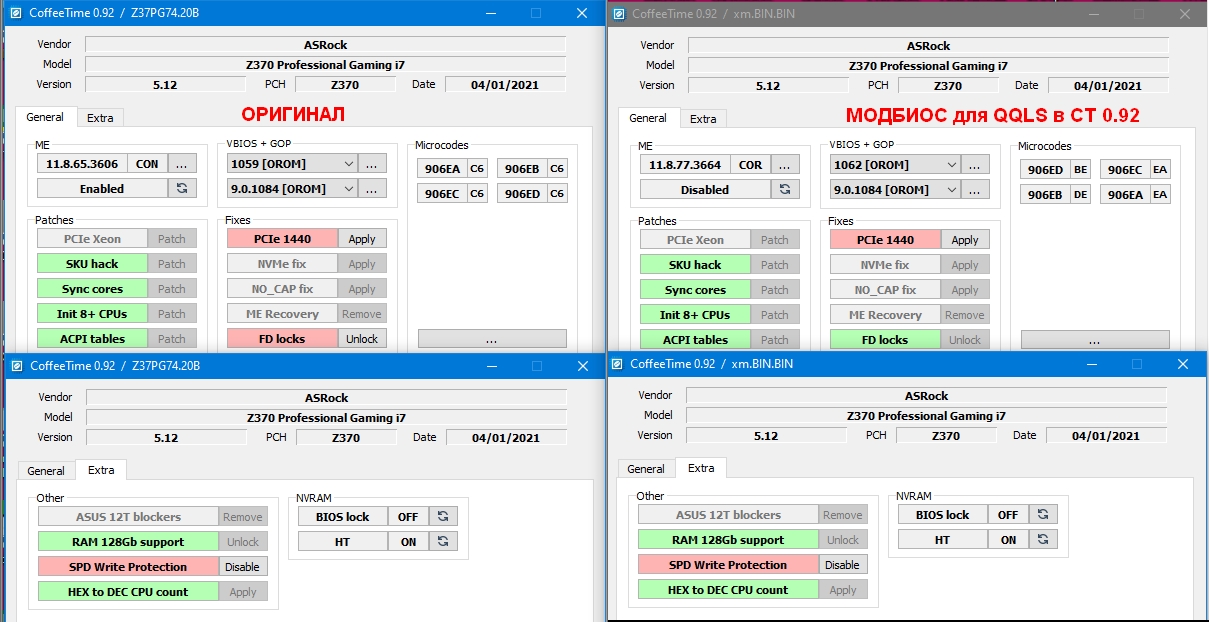The width and height of the screenshot is (1209, 622).
Task: Disable SPD Write Protection in Z37PG74.20B Extra window
Action: pyautogui.click(x=242, y=567)
